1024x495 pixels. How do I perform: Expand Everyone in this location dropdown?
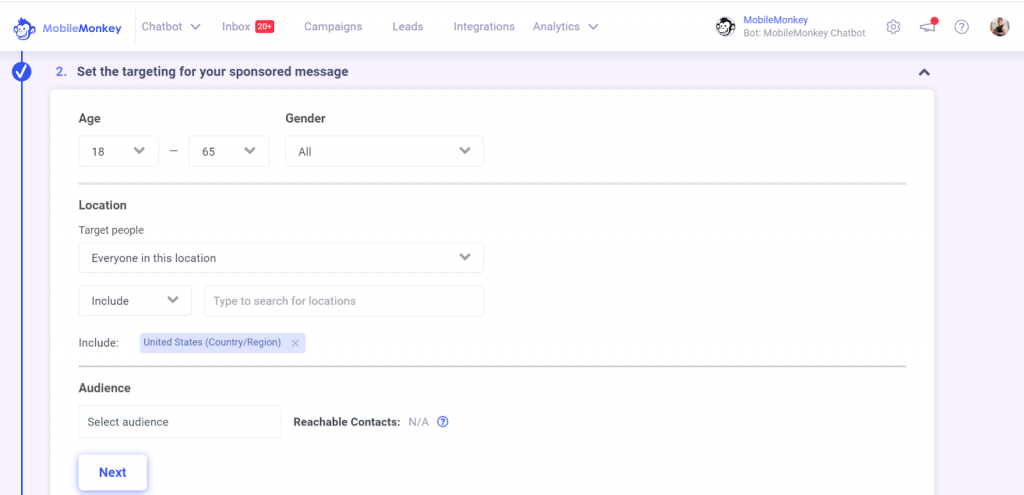(281, 258)
